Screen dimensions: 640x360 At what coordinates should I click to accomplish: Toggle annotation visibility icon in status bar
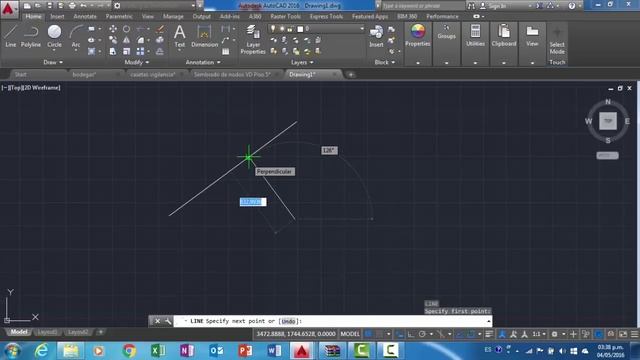[x=502, y=334]
